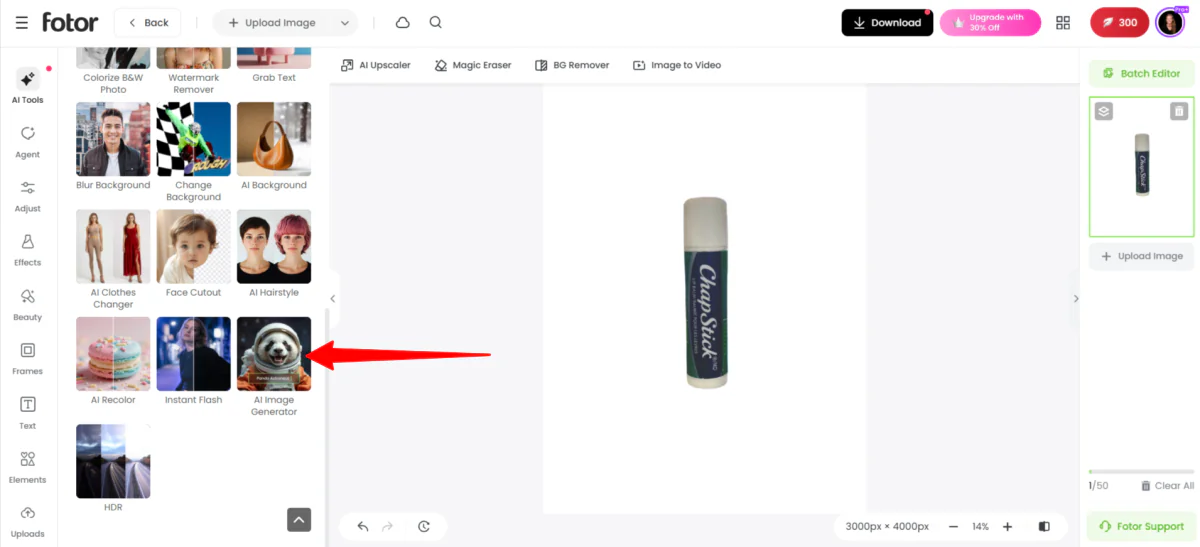This screenshot has width=1200, height=547.
Task: Select the Change Background tool
Action: (x=193, y=152)
